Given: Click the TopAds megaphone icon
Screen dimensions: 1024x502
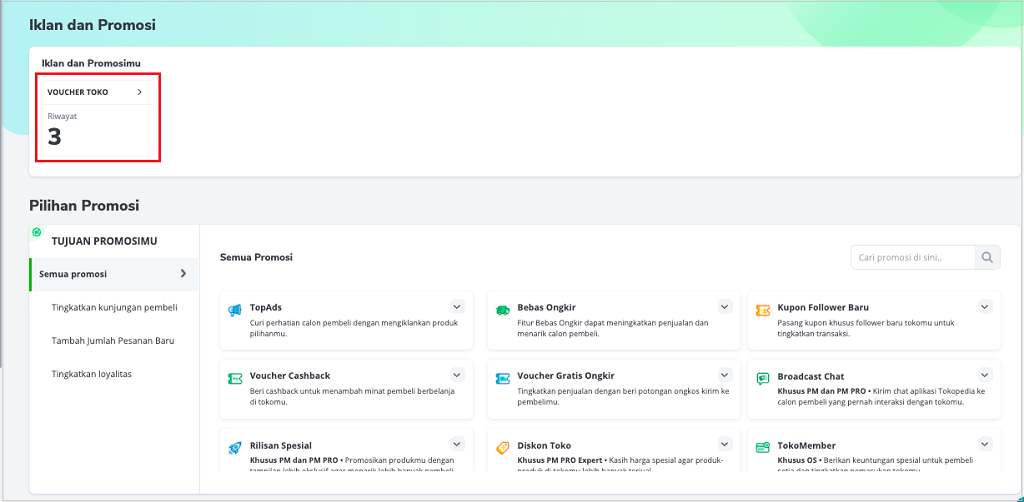Looking at the screenshot, I should [235, 311].
